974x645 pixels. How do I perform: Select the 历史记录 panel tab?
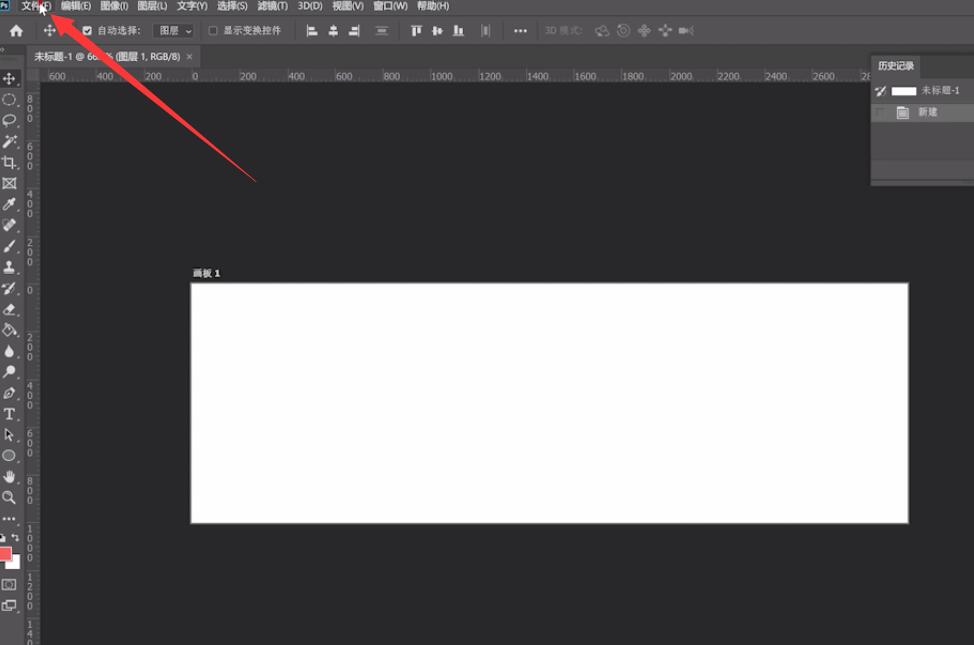pos(896,66)
